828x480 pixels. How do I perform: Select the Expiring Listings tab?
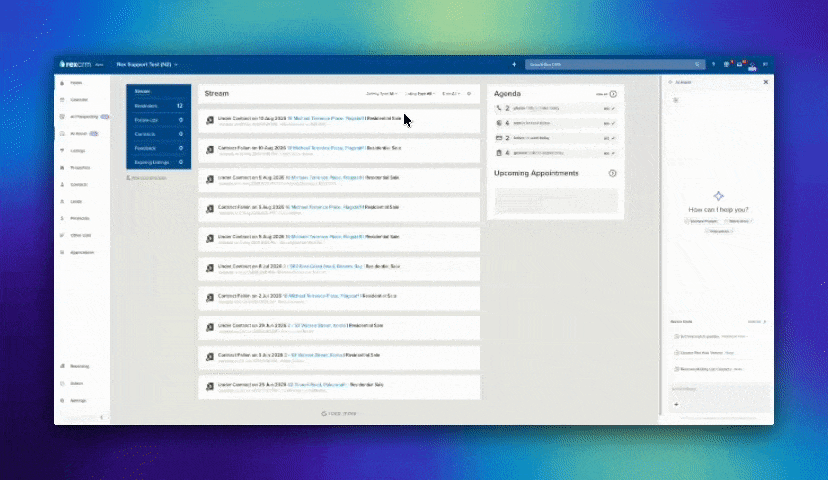[158, 162]
